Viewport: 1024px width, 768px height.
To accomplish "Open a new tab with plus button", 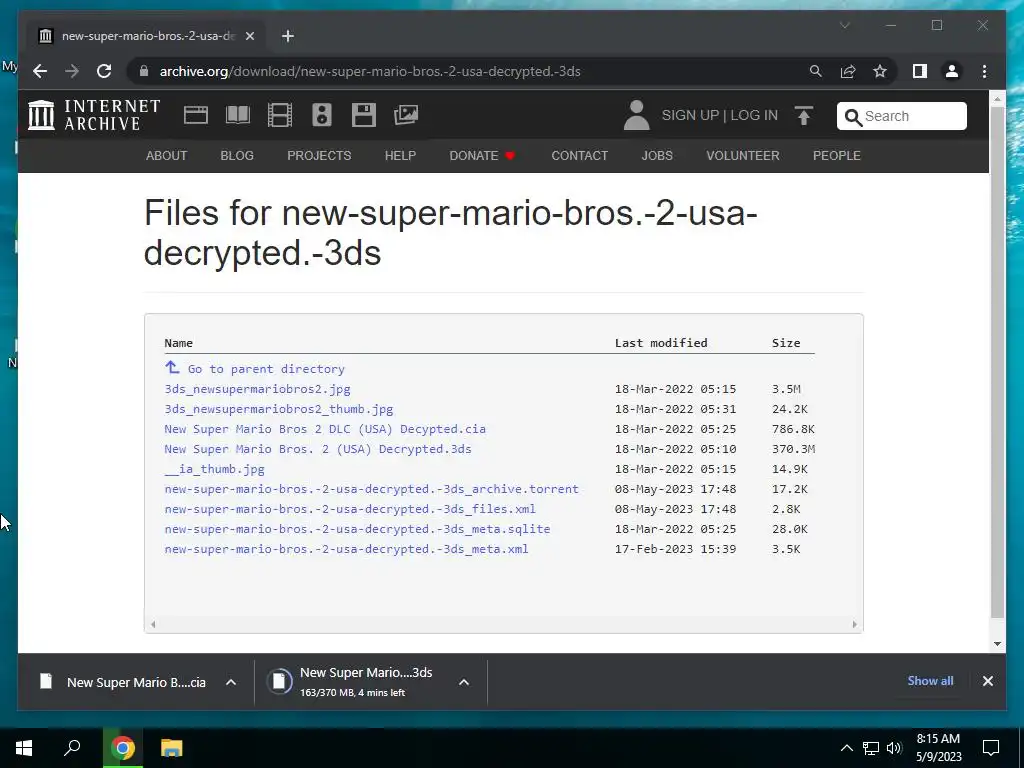I will click(288, 36).
